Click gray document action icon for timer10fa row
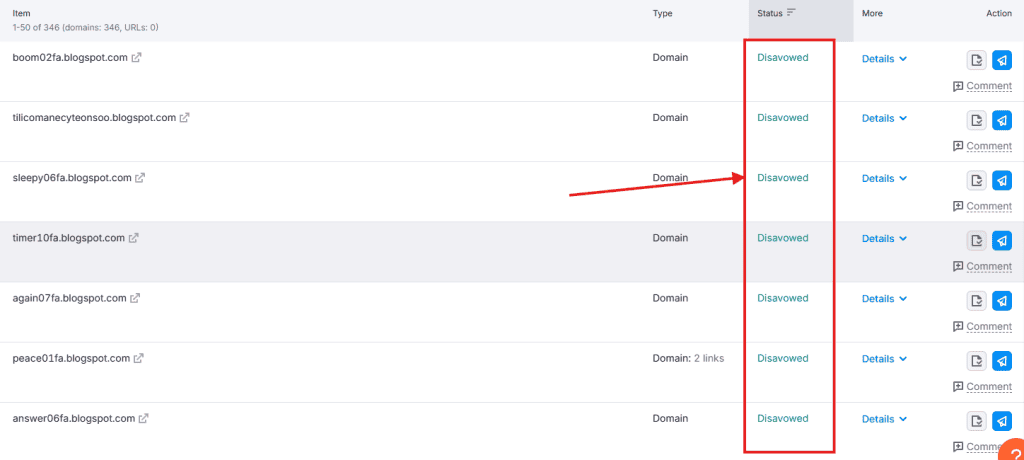 coord(977,240)
